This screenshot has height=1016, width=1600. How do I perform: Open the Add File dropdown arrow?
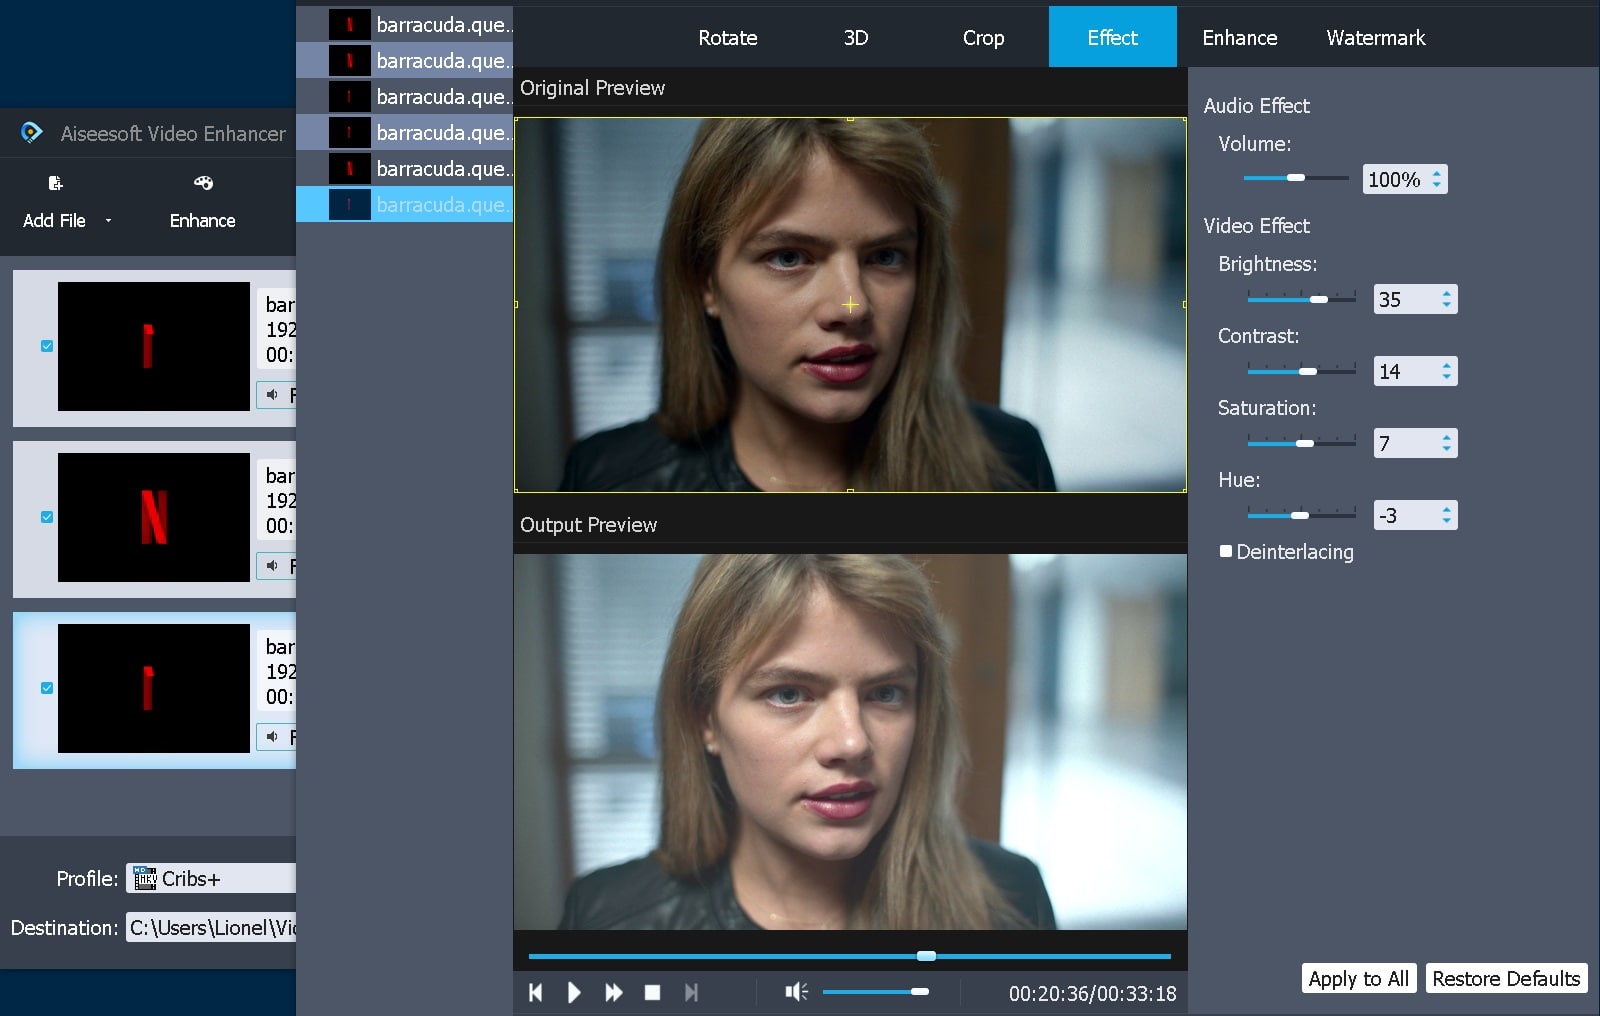pos(108,221)
